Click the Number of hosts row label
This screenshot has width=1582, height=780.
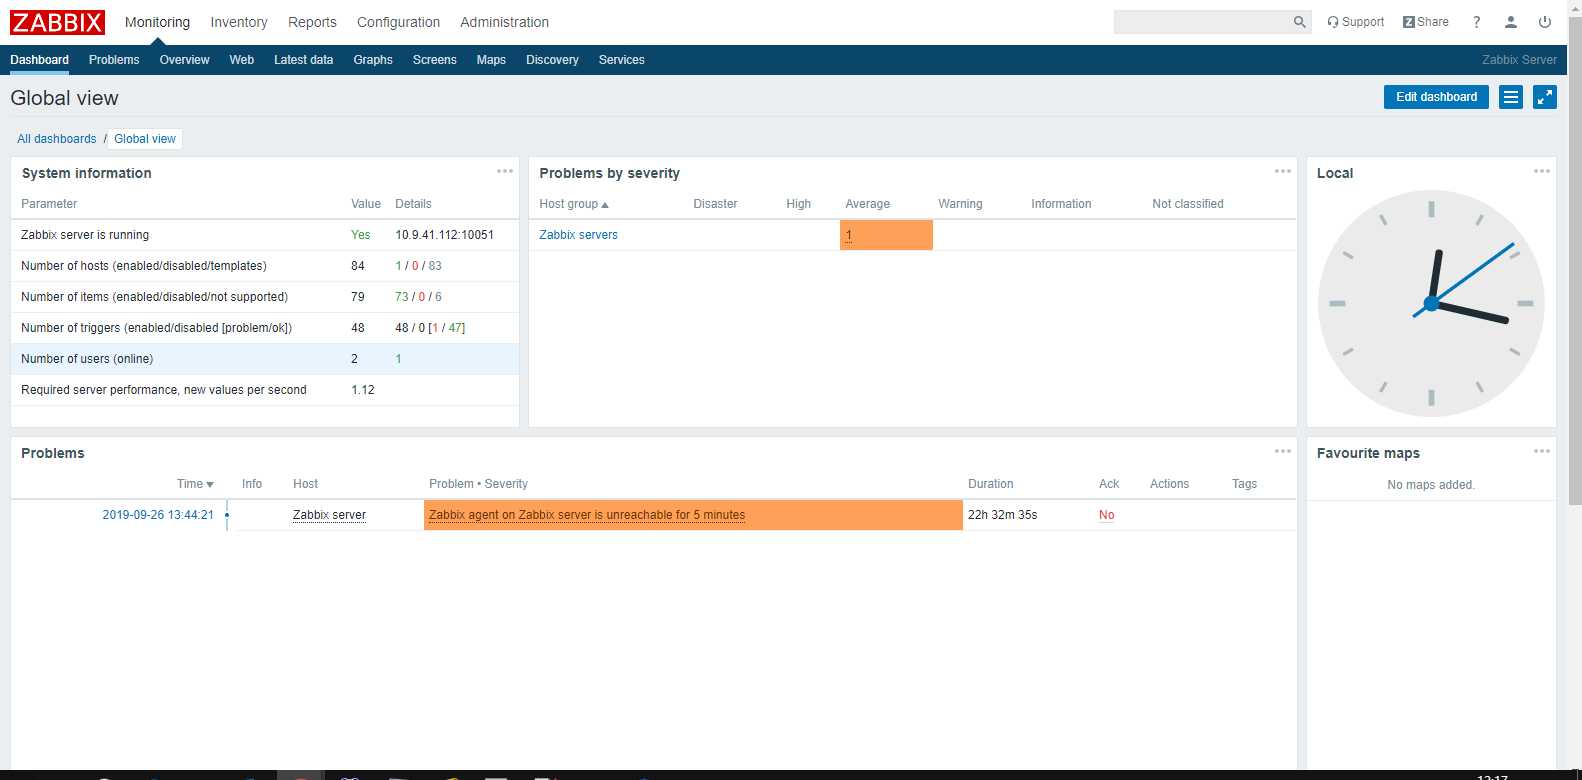click(144, 266)
